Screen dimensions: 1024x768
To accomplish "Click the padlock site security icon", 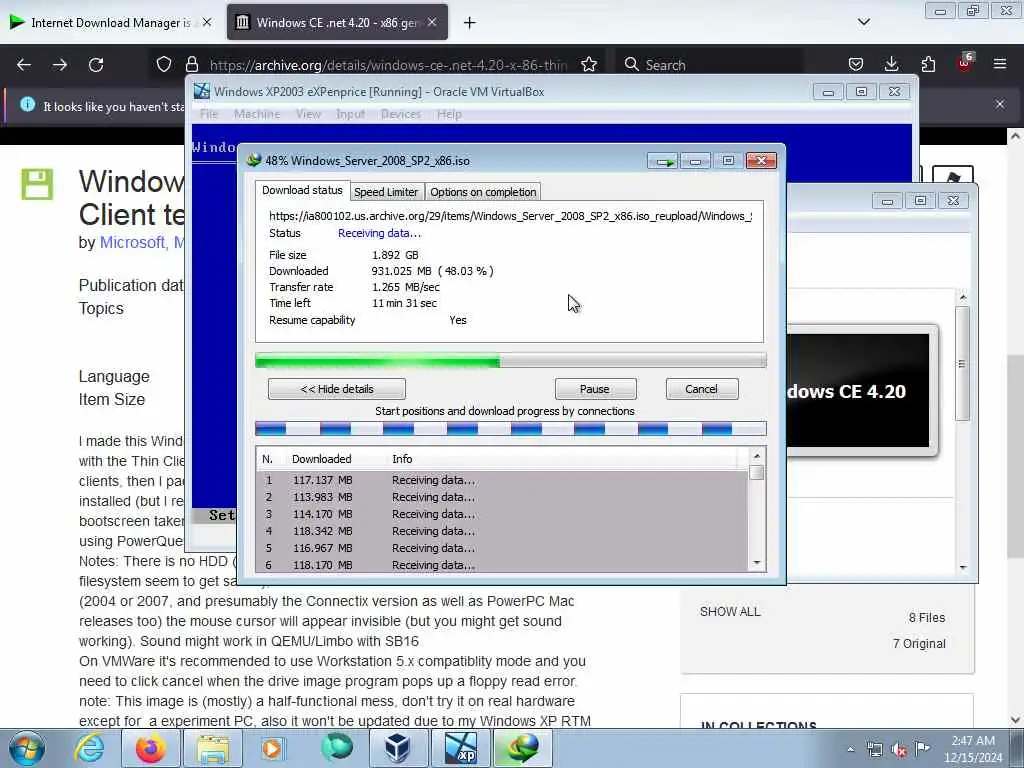I will click(x=191, y=64).
